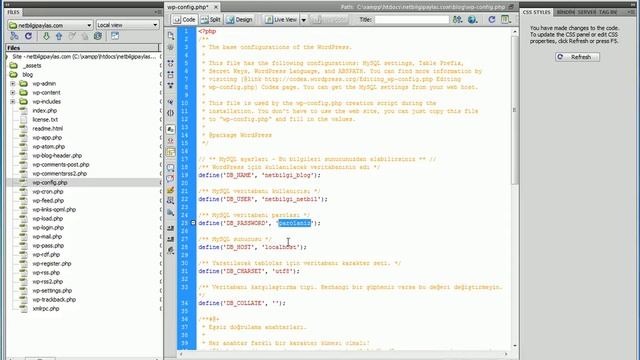This screenshot has width=640, height=360.
Task: Switch to the SERVER panel tab
Action: tap(587, 12)
